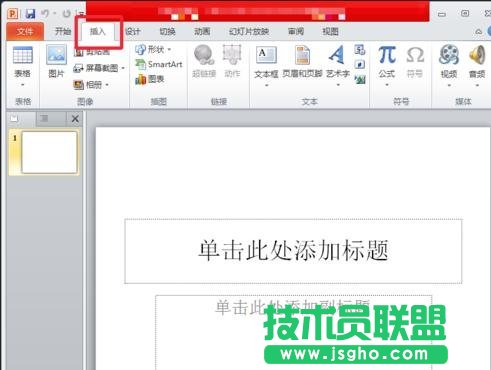Screen dimensions: 491x370
Task: Click the 符号 symbol icon
Action: coord(415,62)
